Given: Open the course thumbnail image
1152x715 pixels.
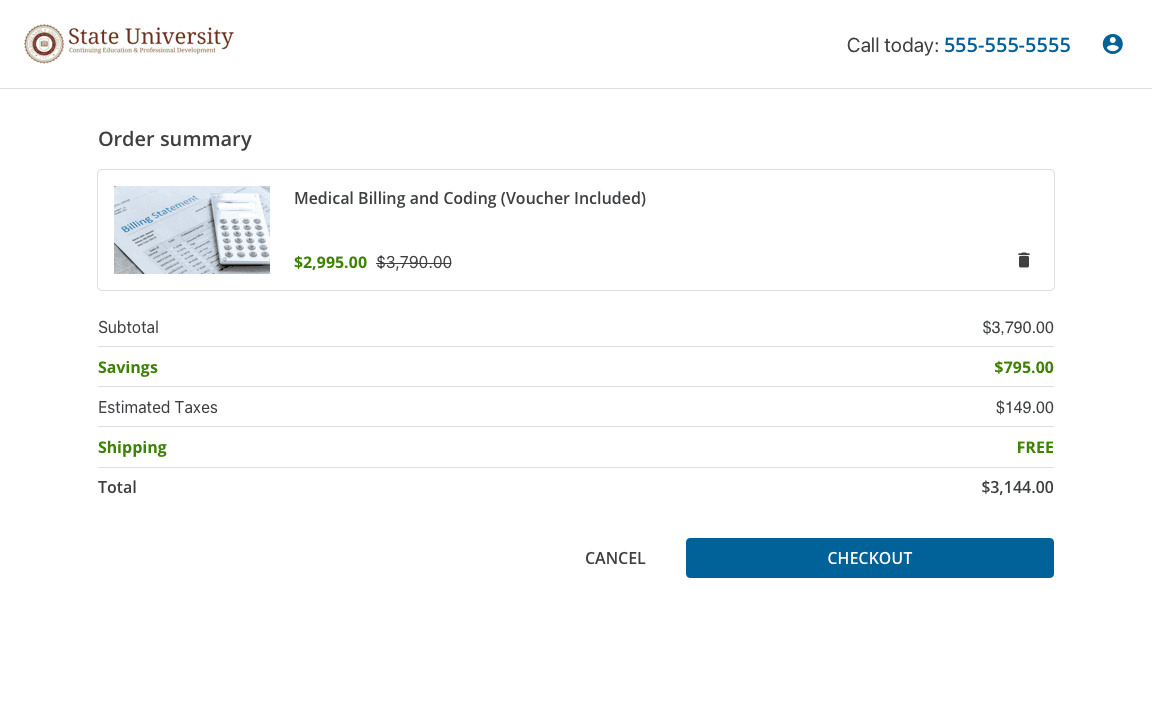Looking at the screenshot, I should tap(191, 229).
